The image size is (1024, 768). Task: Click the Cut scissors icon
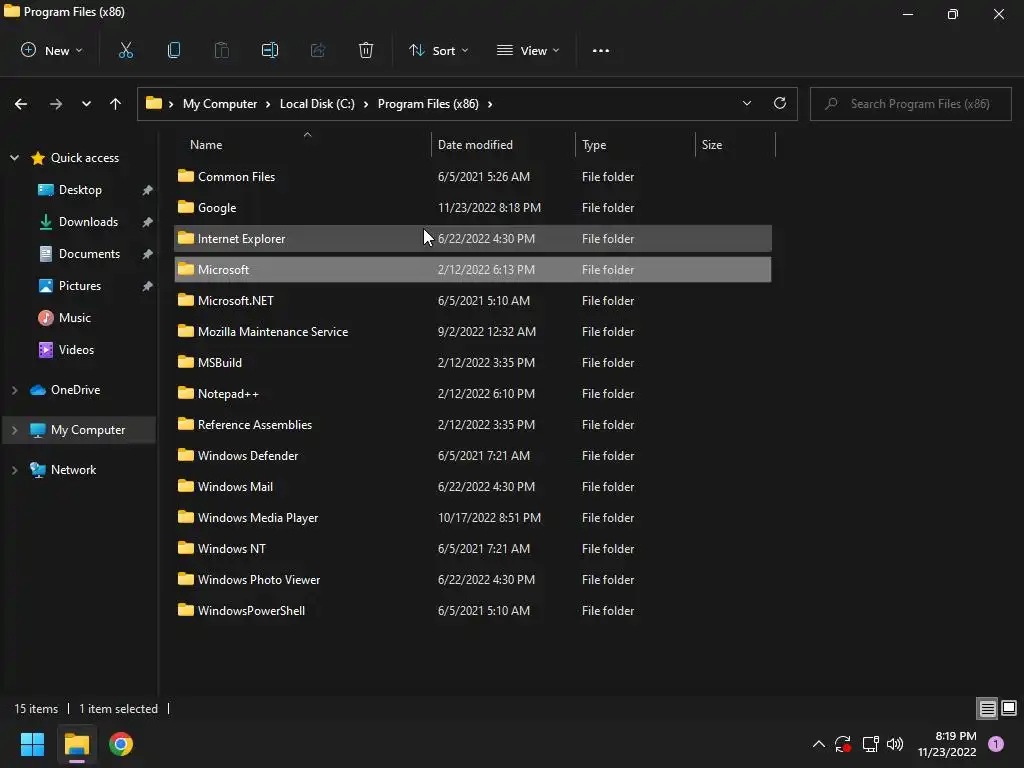(x=125, y=50)
